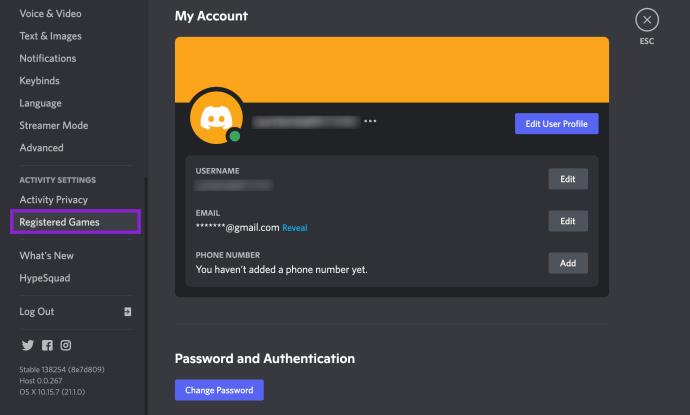The width and height of the screenshot is (690, 415).
Task: Click the Password and Authentication heading
Action: coord(265,358)
